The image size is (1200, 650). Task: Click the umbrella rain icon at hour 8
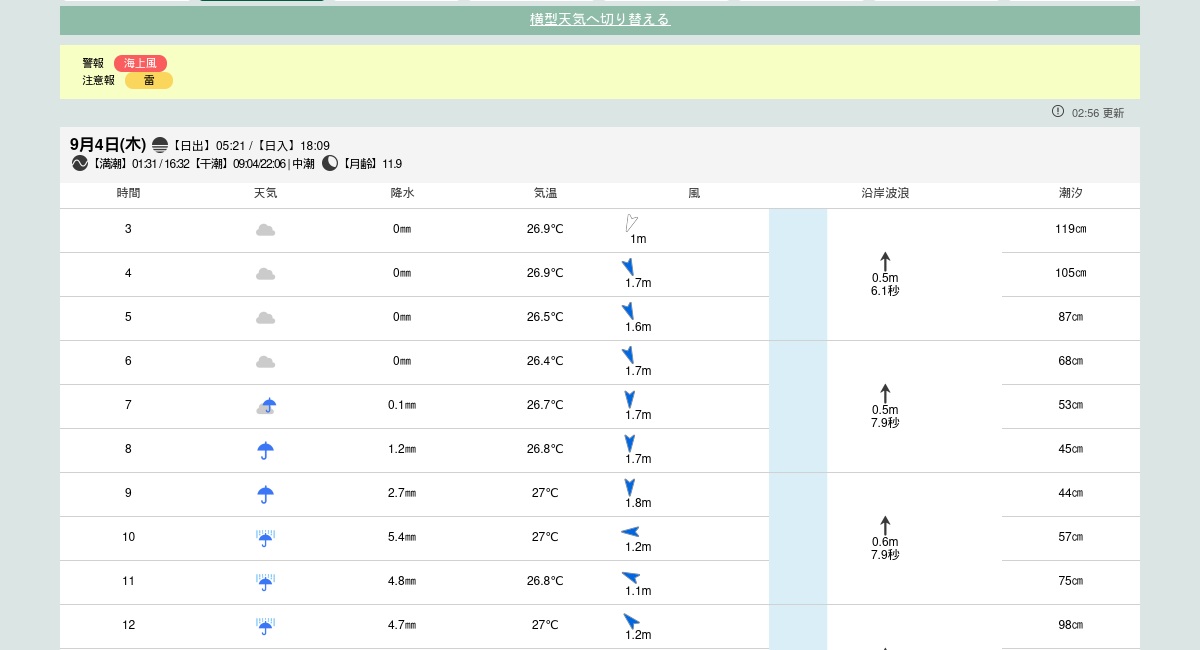[265, 450]
